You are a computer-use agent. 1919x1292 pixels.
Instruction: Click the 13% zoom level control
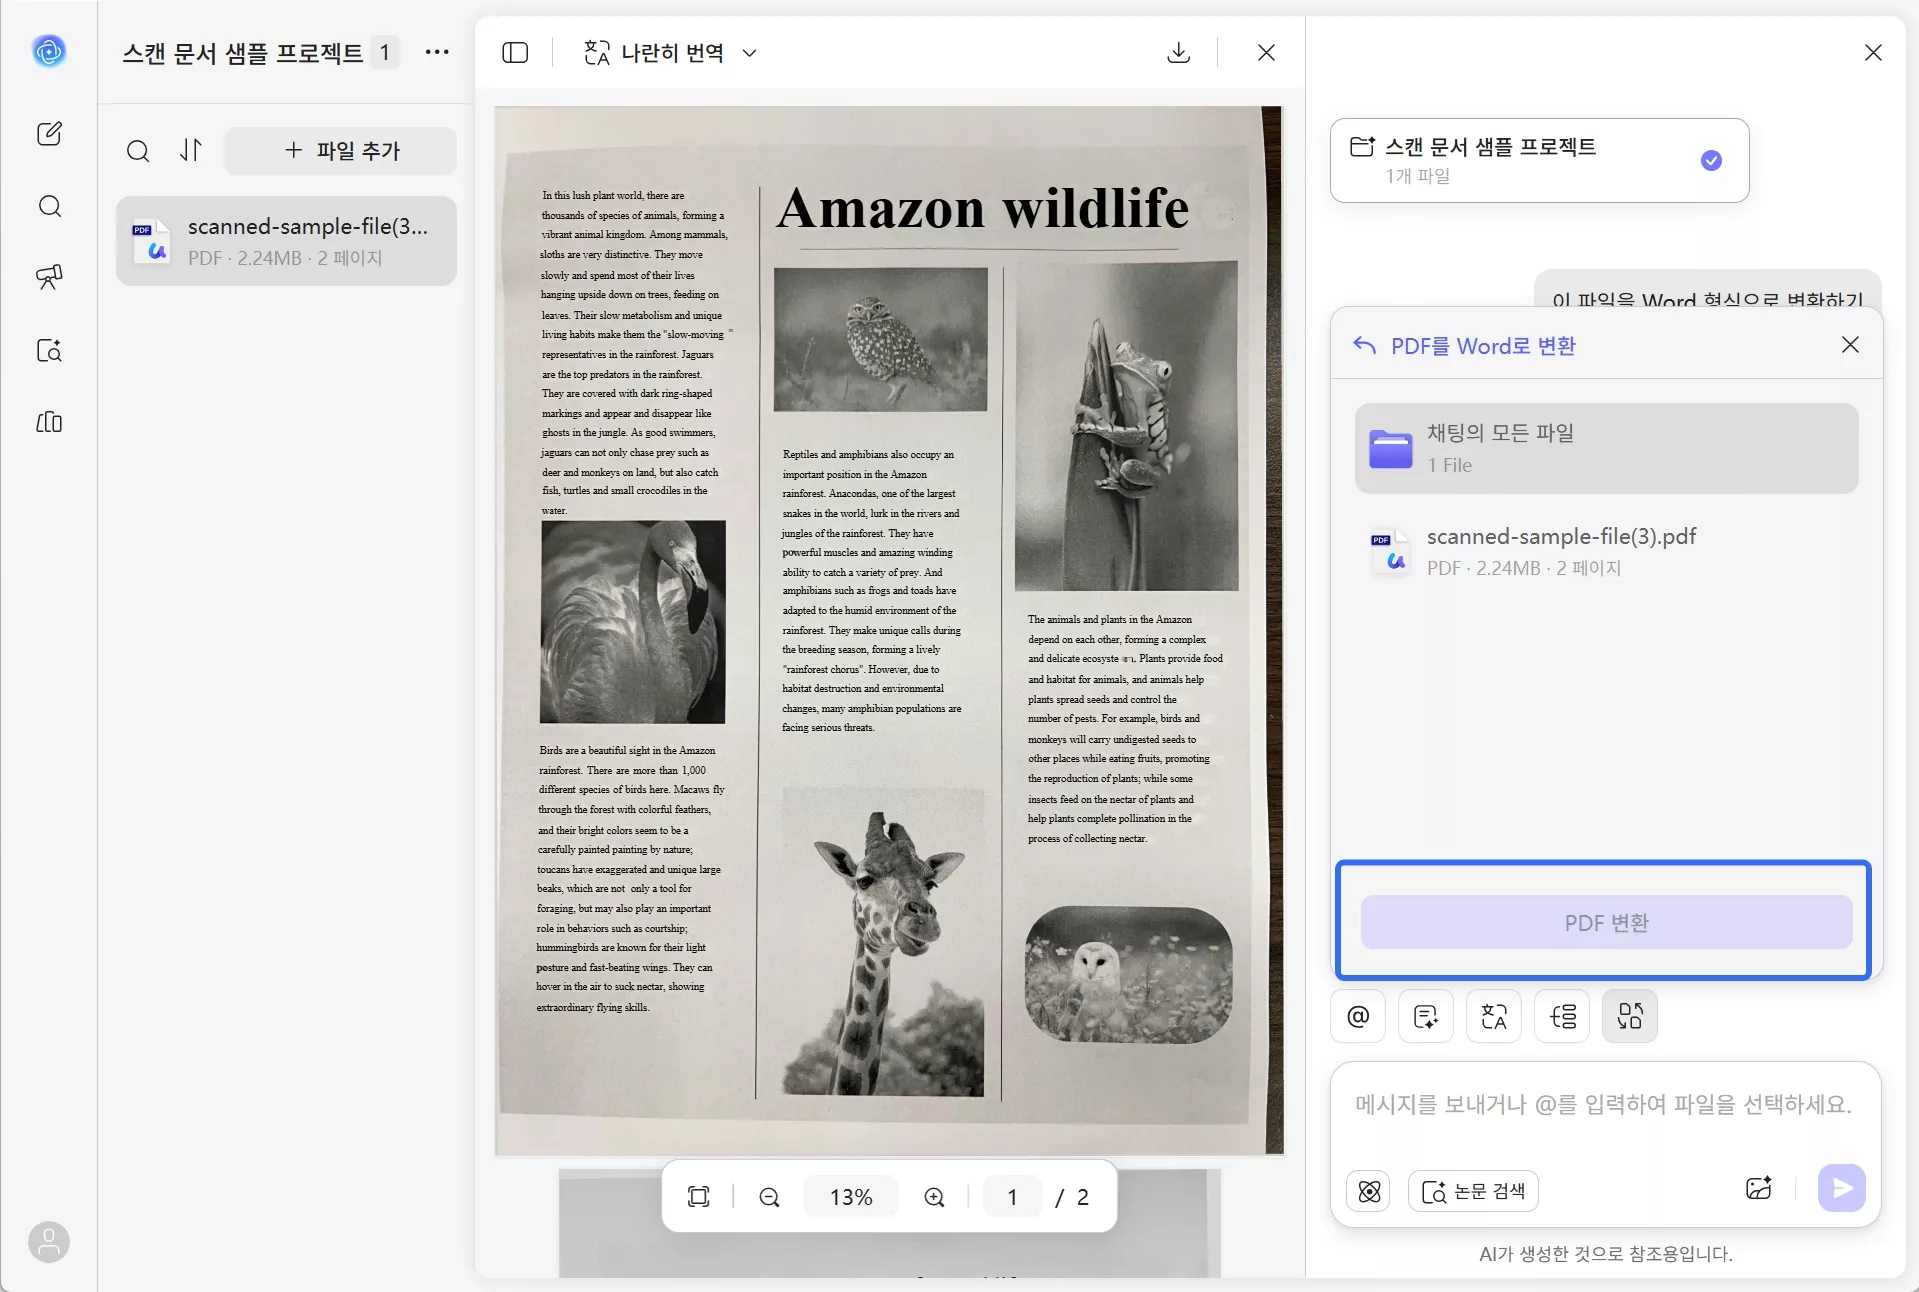pos(850,1197)
